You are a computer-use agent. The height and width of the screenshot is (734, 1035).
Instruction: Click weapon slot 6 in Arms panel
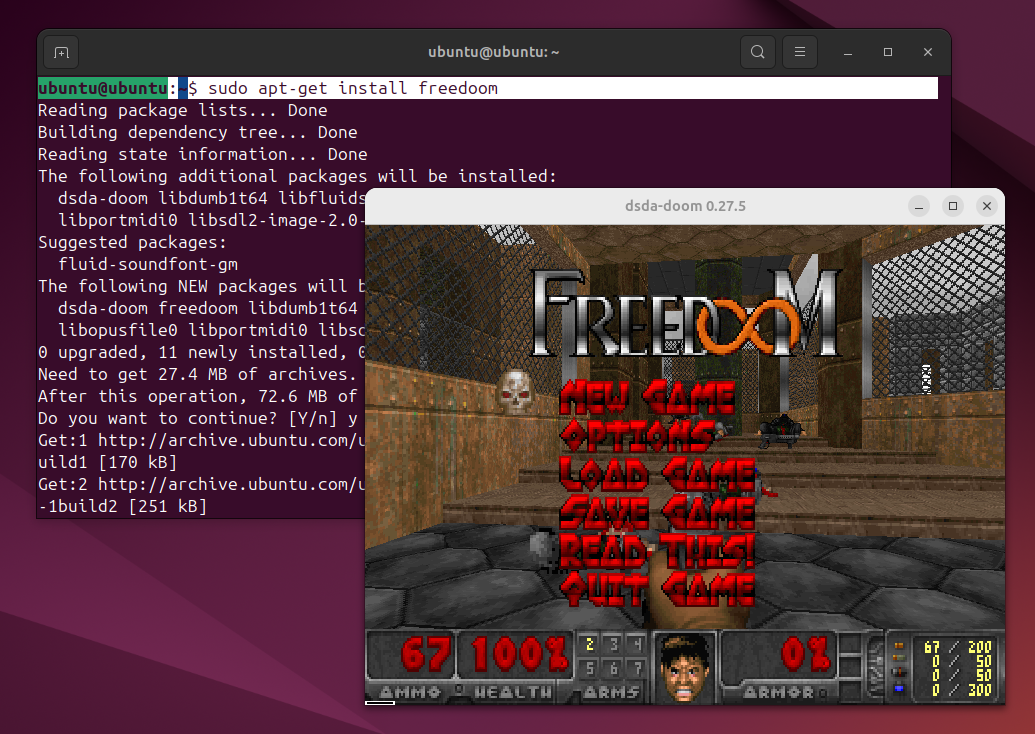point(613,669)
